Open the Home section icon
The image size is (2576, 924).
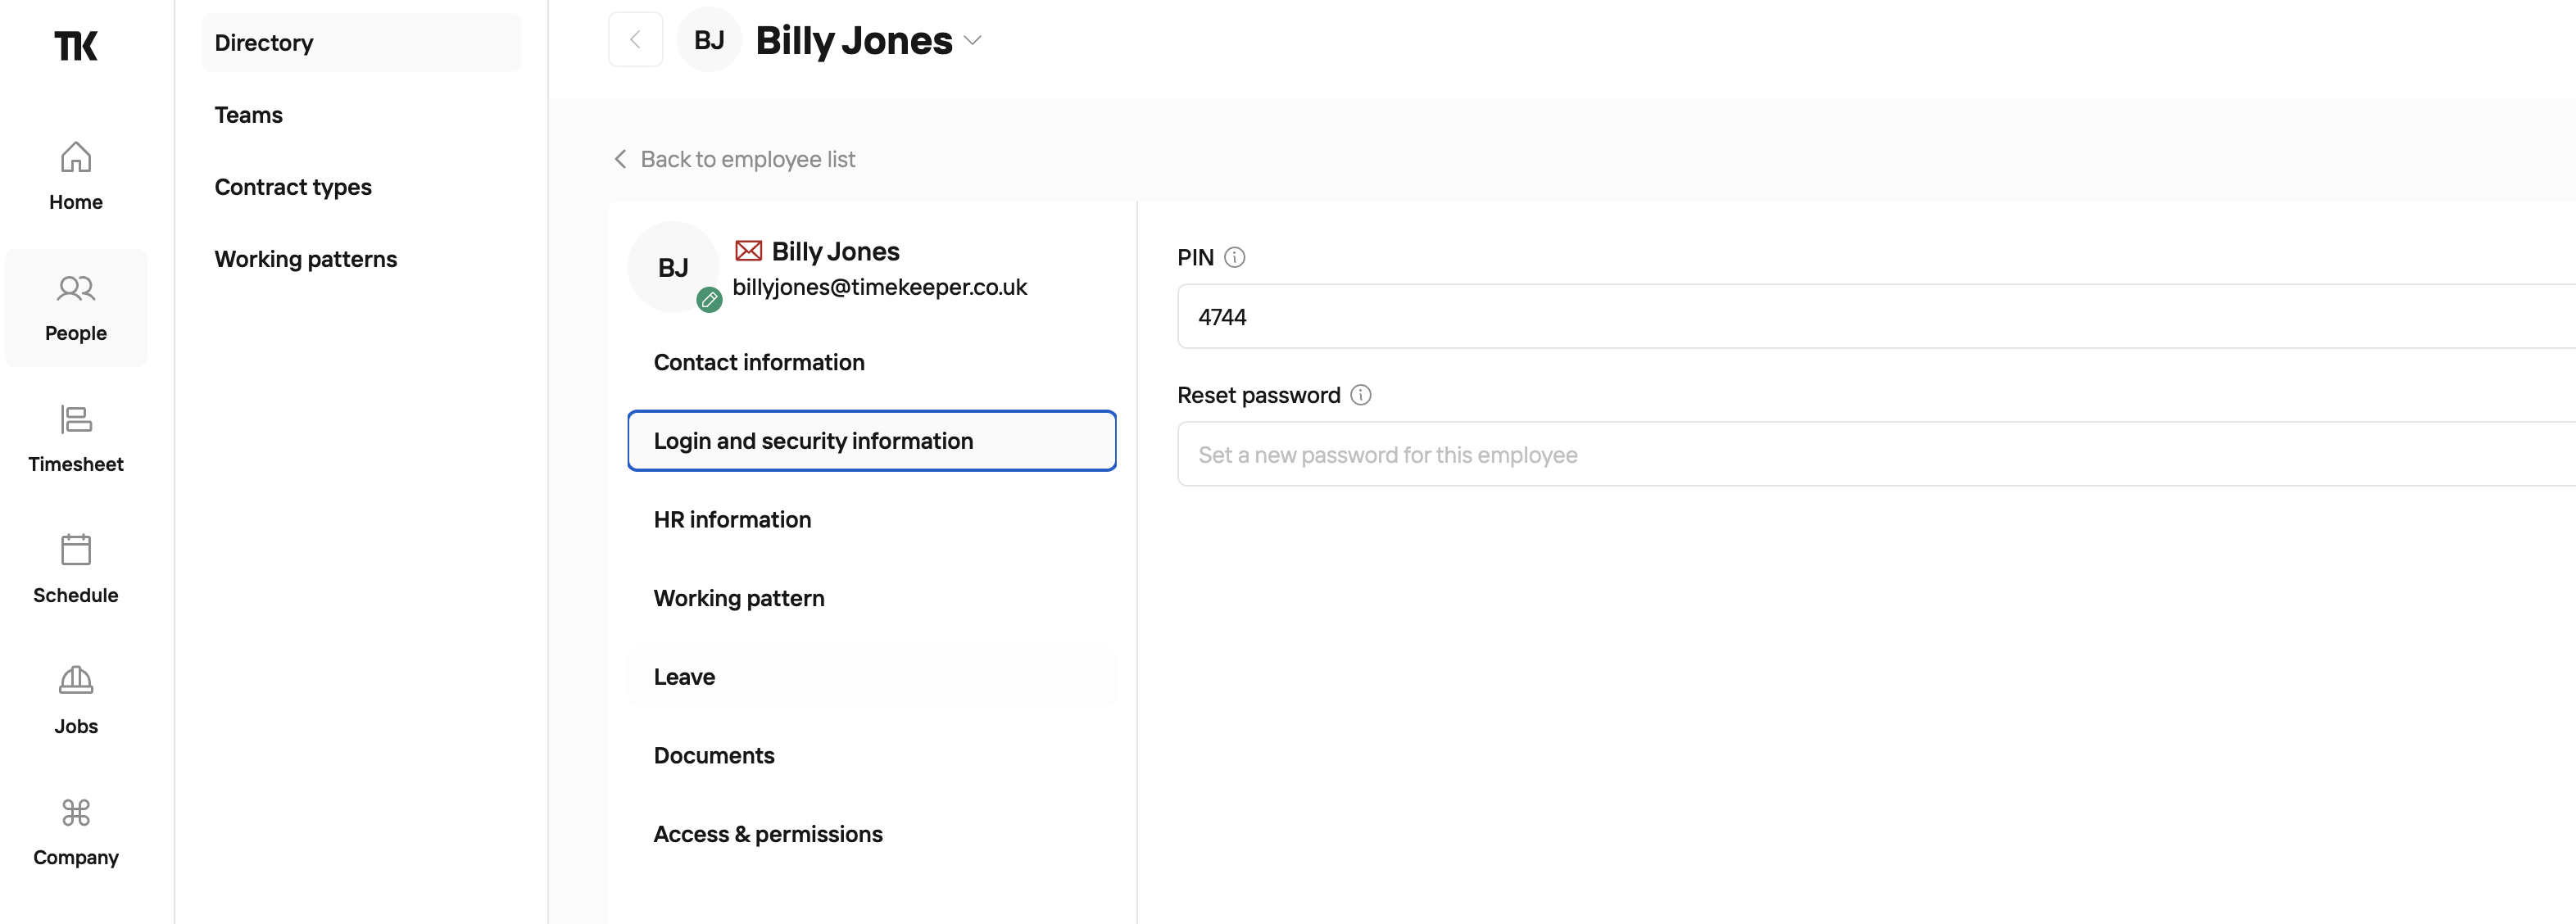click(x=76, y=157)
